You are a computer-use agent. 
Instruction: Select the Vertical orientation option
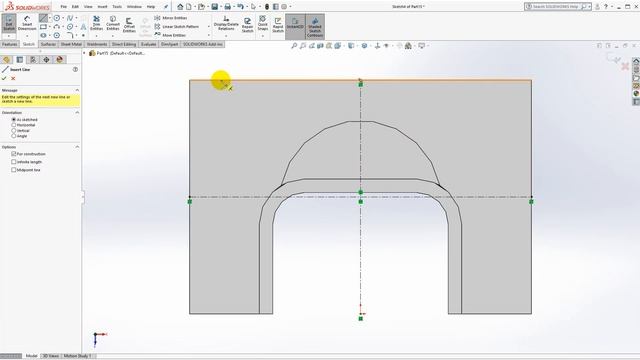[x=13, y=131]
